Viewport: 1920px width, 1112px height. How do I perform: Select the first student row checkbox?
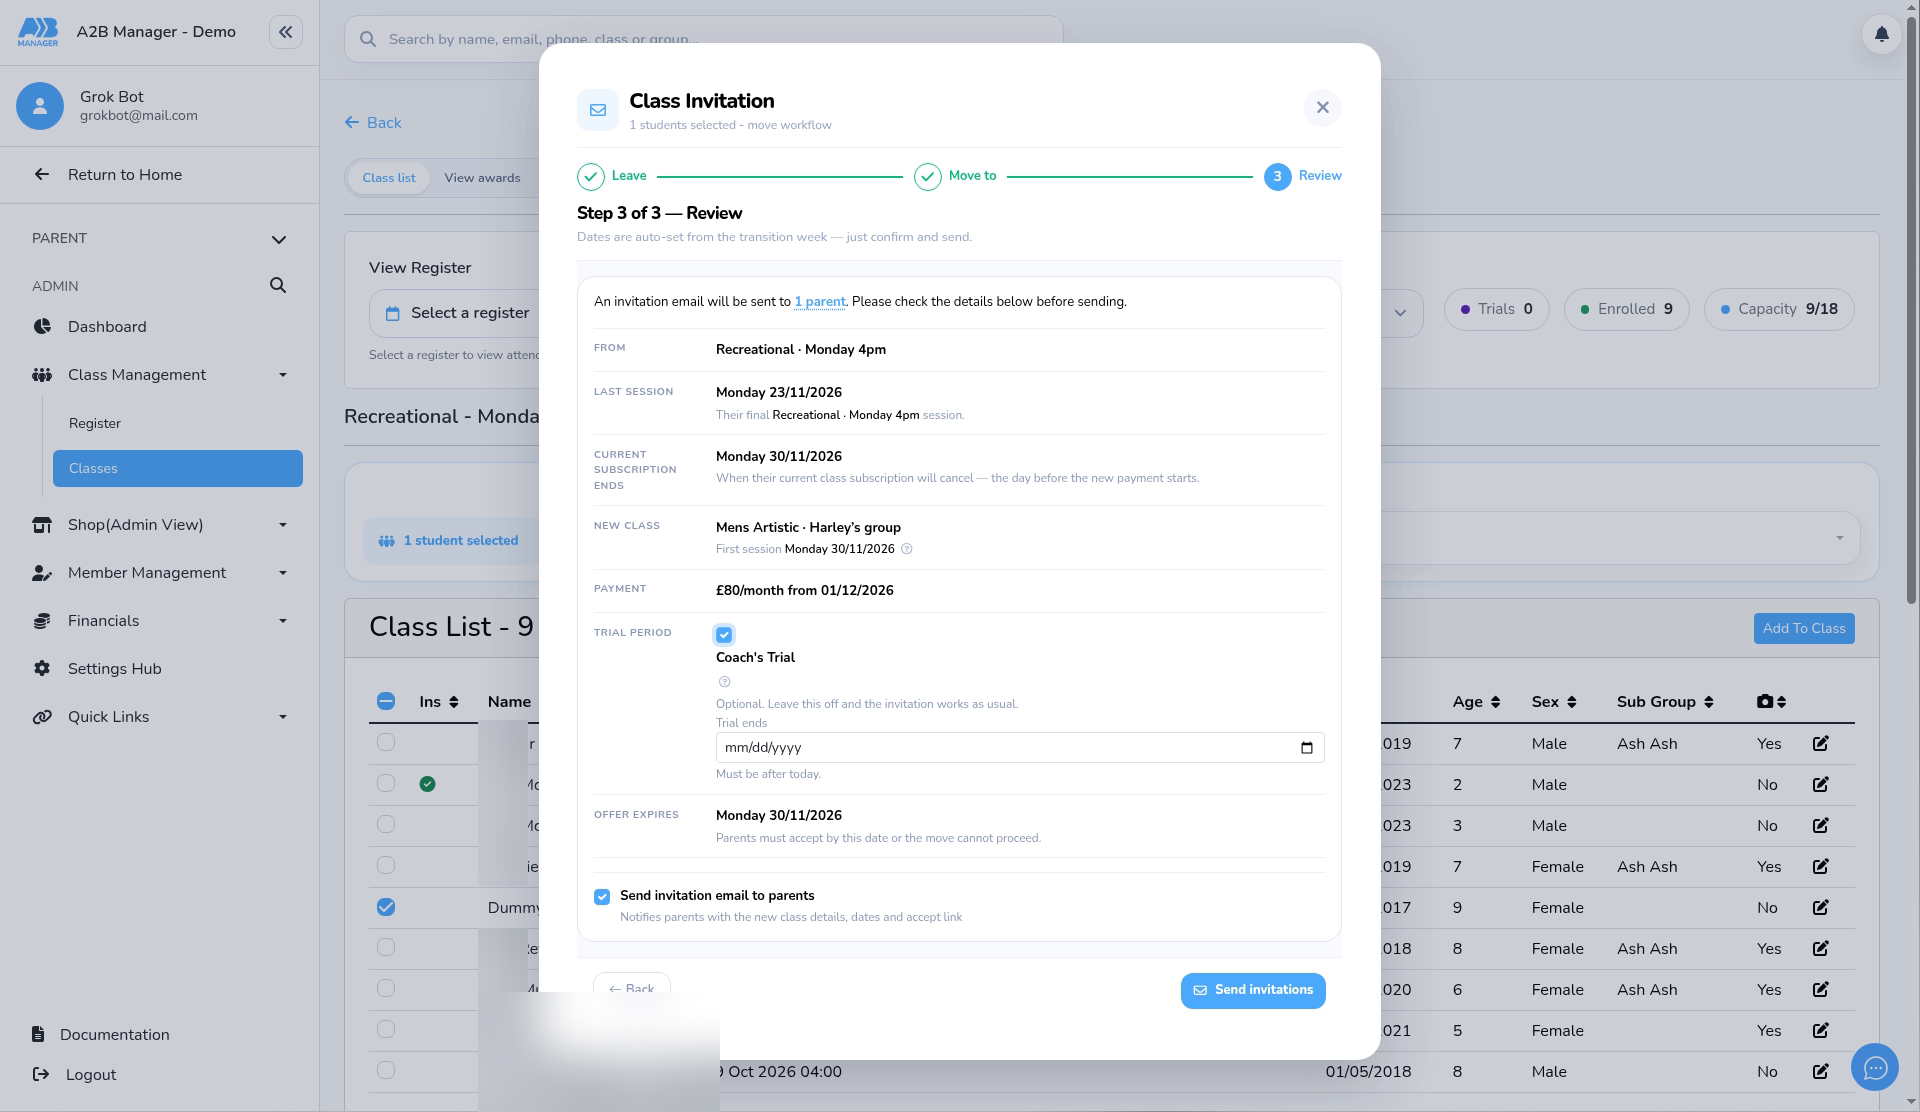(x=386, y=743)
